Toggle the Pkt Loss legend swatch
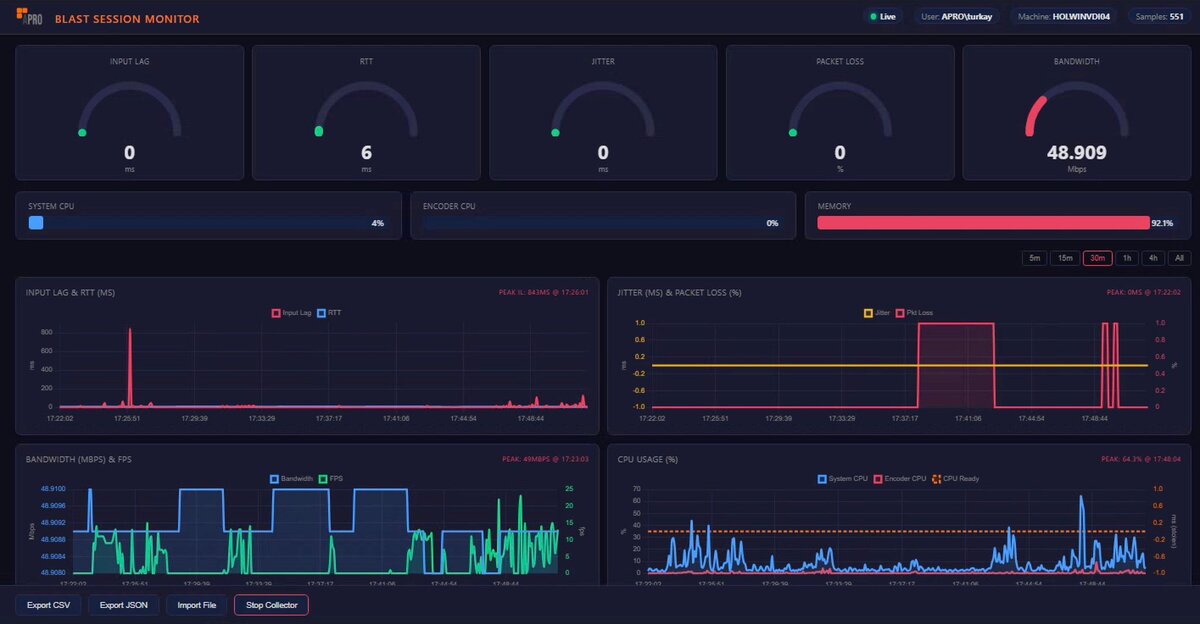The width and height of the screenshot is (1200, 624). (900, 313)
